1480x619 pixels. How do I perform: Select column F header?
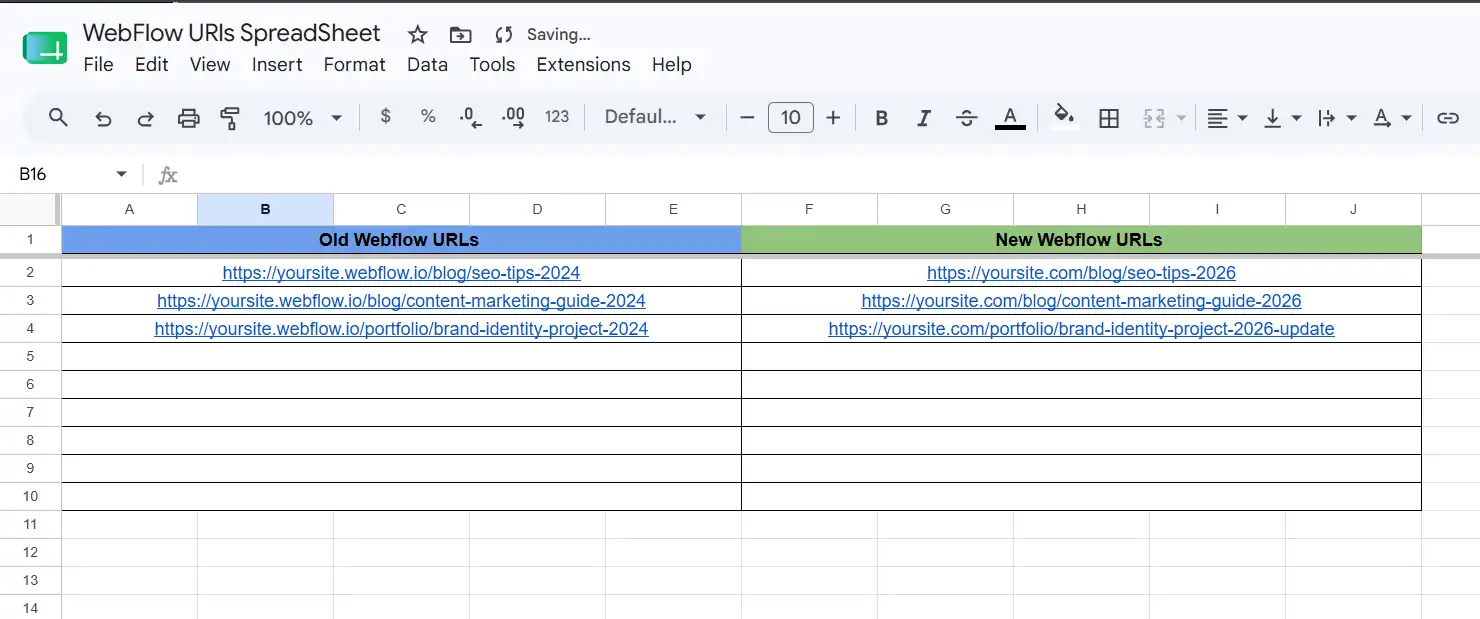pyautogui.click(x=809, y=209)
